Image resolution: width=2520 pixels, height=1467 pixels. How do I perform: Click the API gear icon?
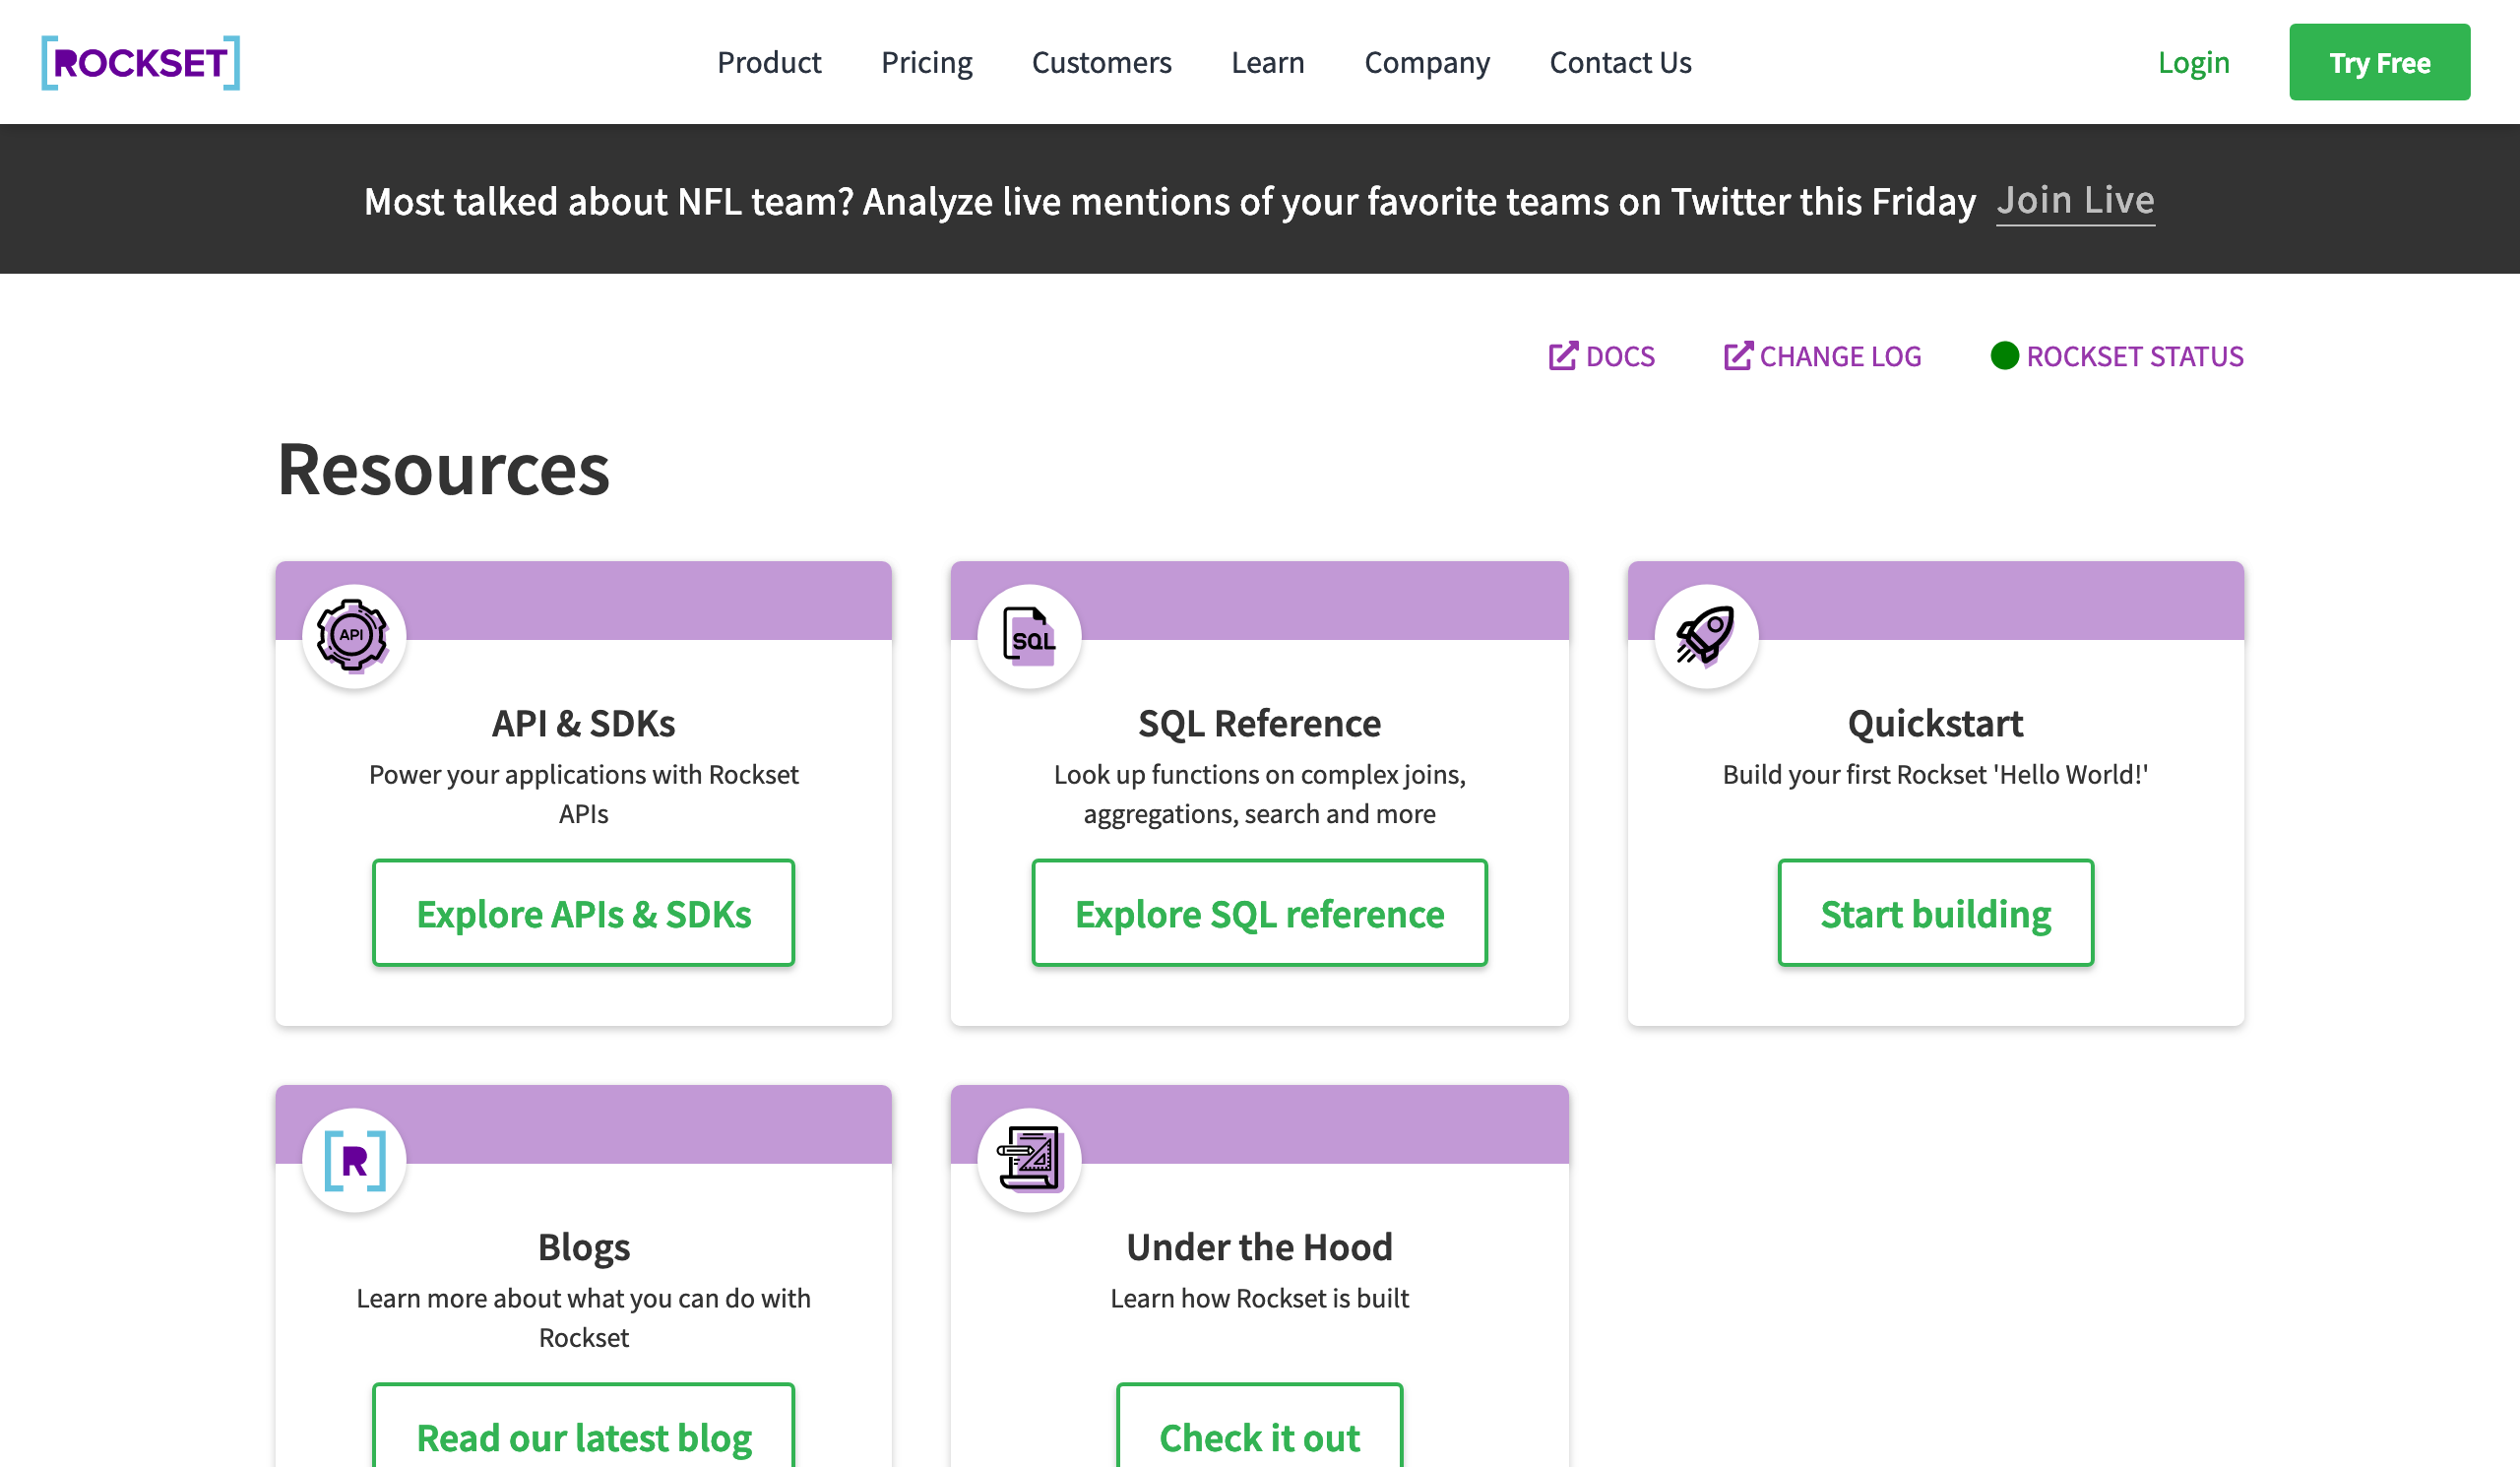(x=353, y=636)
